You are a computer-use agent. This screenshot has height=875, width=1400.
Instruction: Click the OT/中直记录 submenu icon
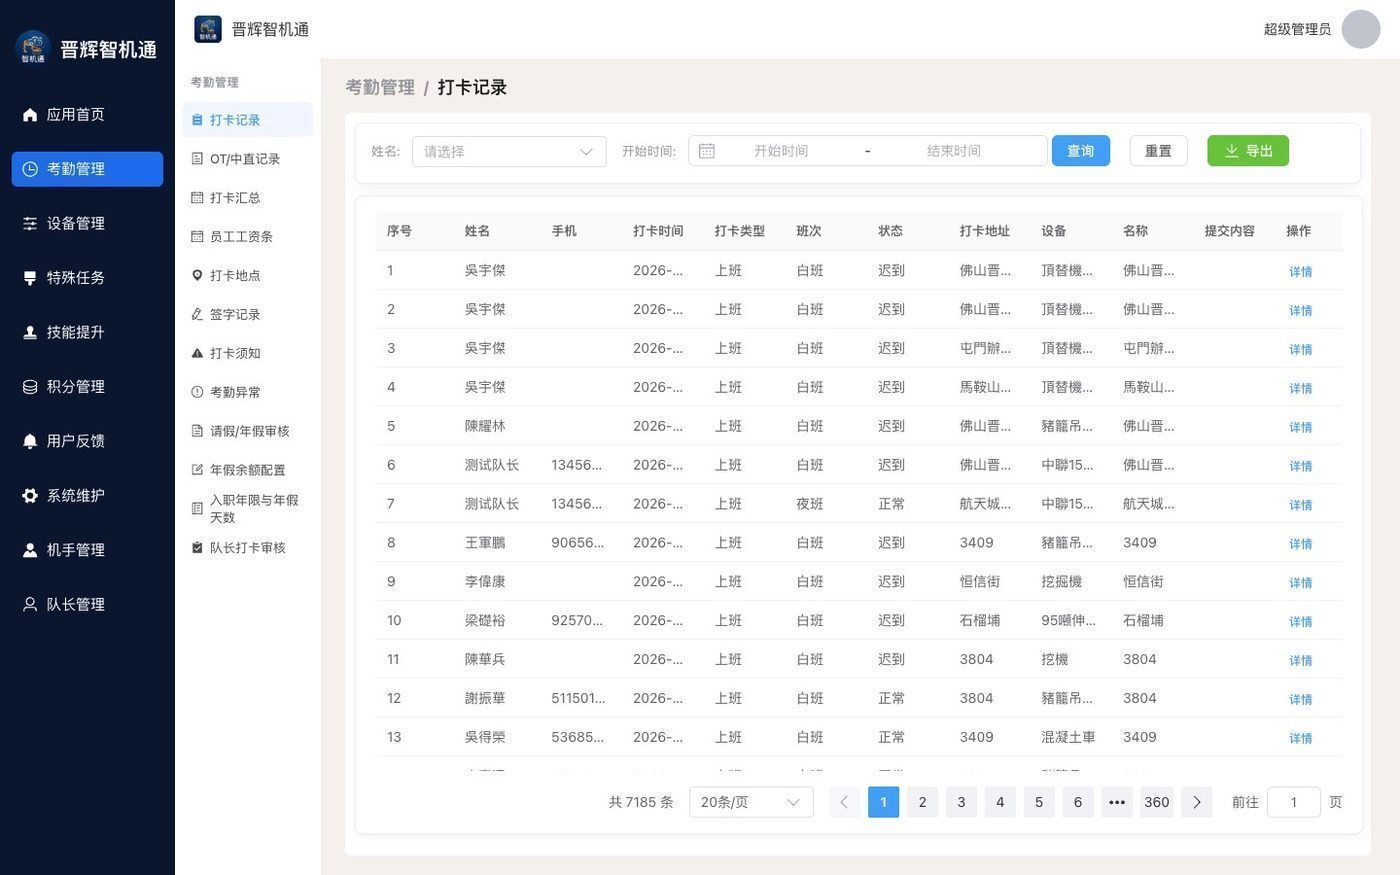197,159
